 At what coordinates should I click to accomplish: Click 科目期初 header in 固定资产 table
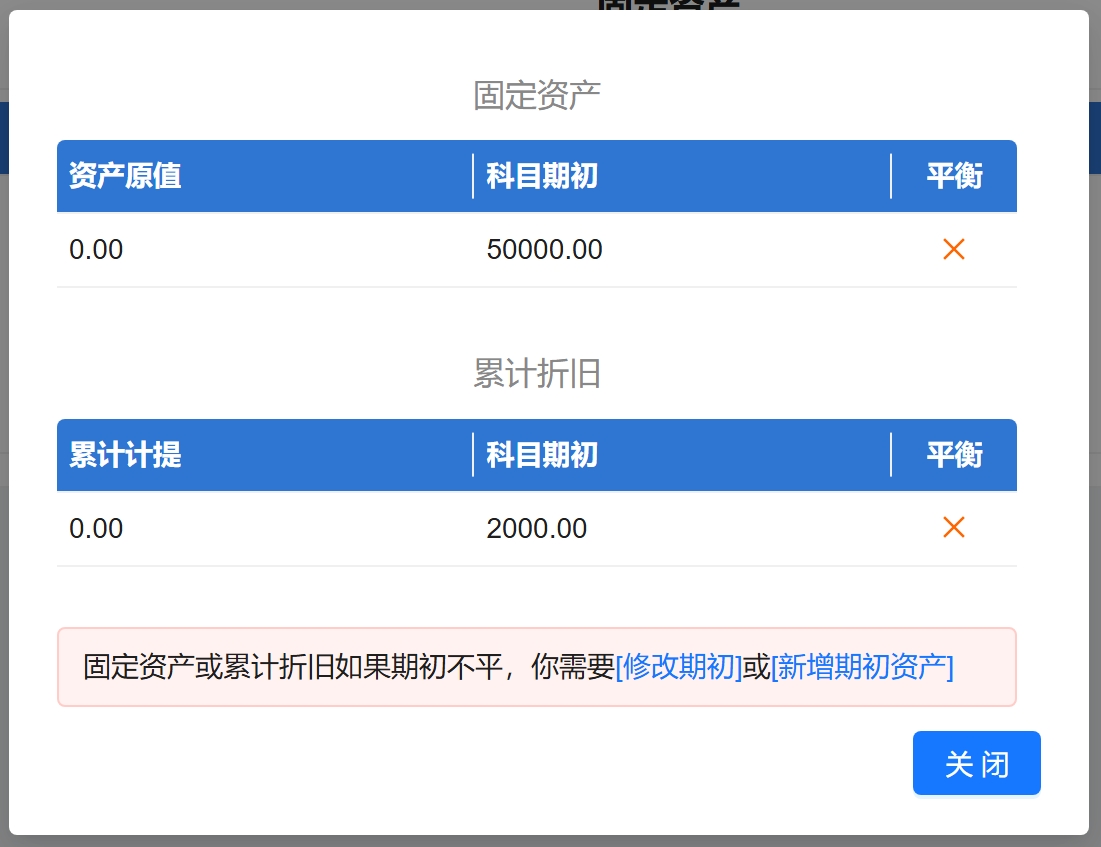point(542,176)
